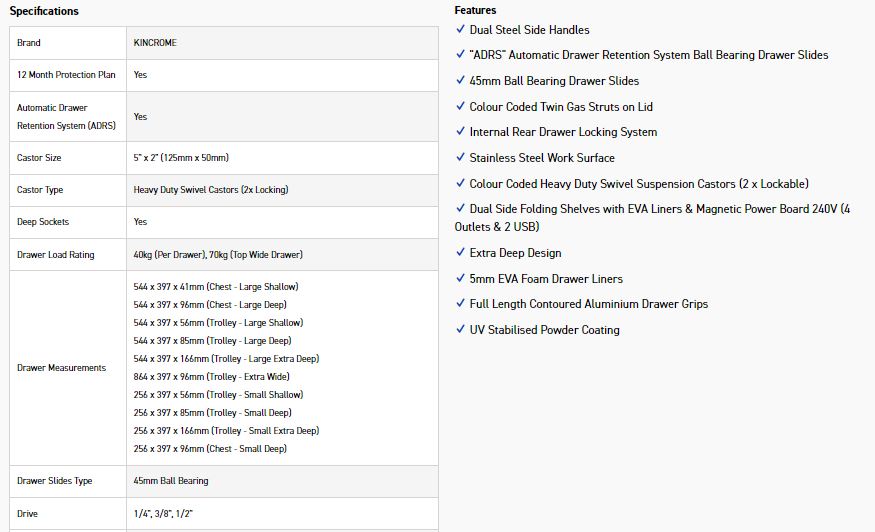
Task: Click the Drawer Load Rating value text
Action: click(x=217, y=255)
